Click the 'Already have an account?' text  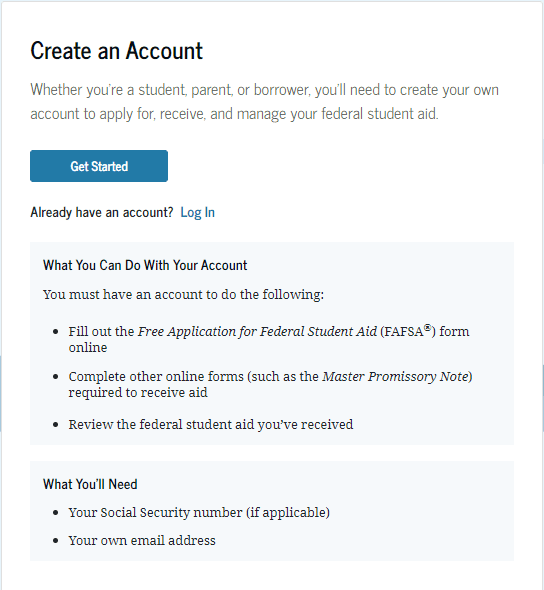102,212
